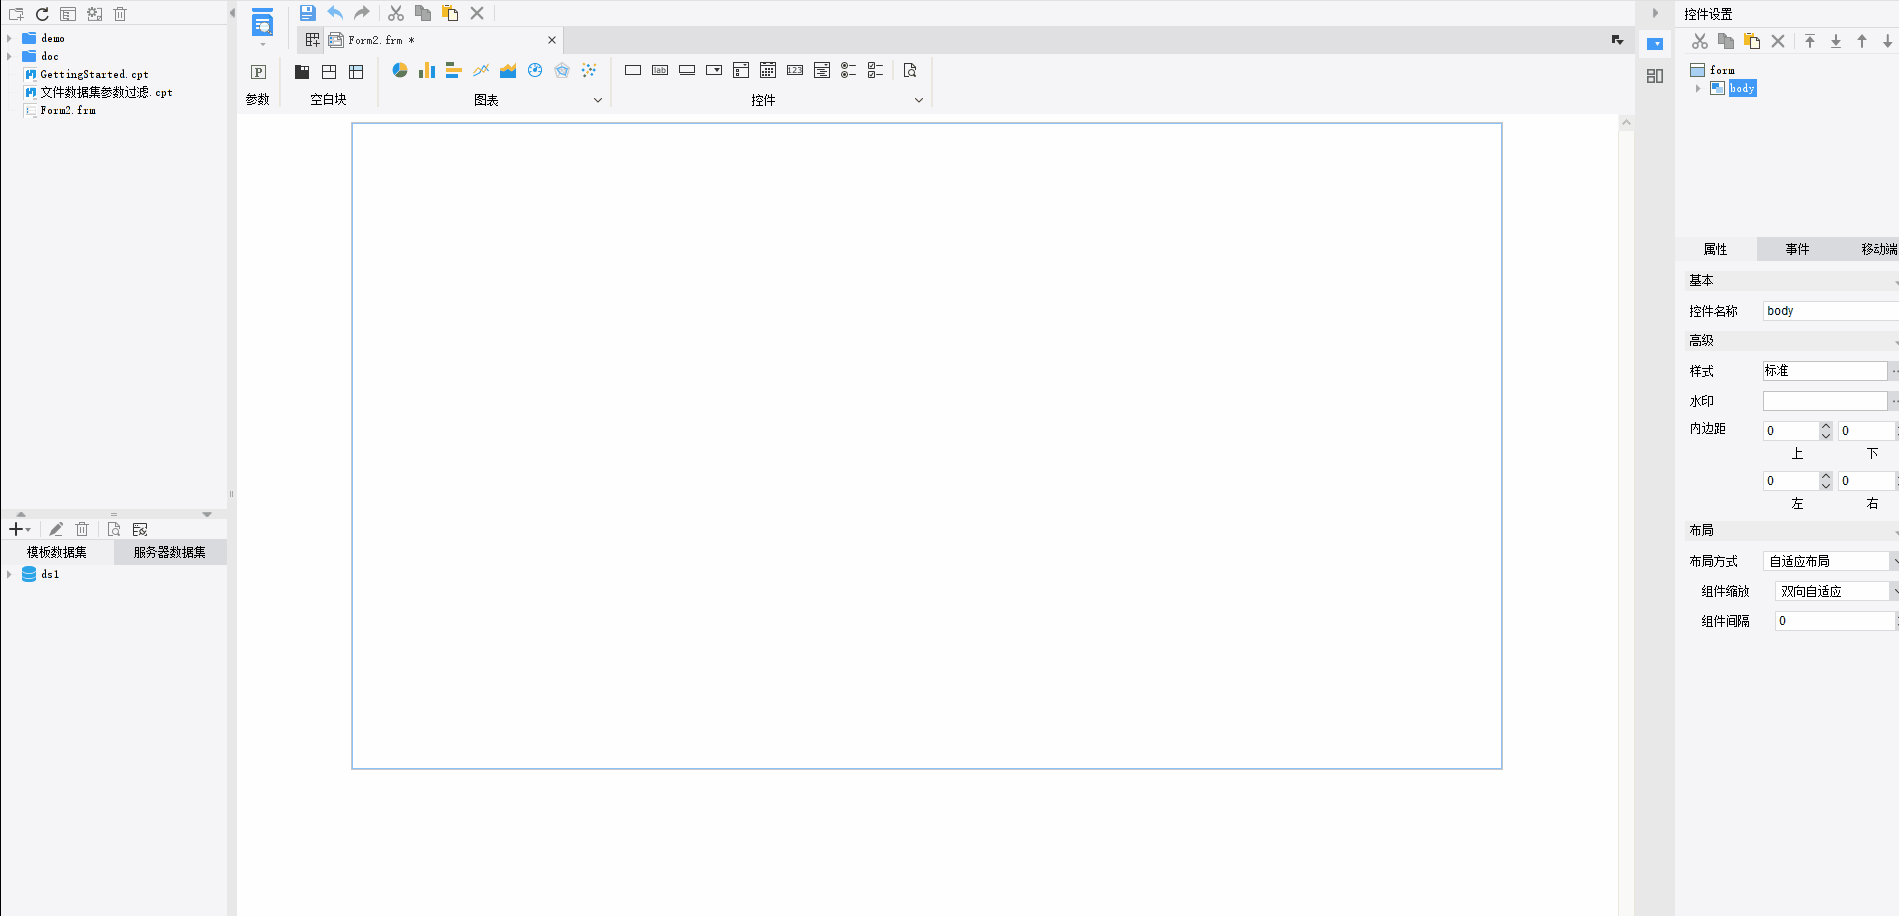Click the component spacing 组件间隔 input field
The width and height of the screenshot is (1899, 916).
tap(1835, 621)
